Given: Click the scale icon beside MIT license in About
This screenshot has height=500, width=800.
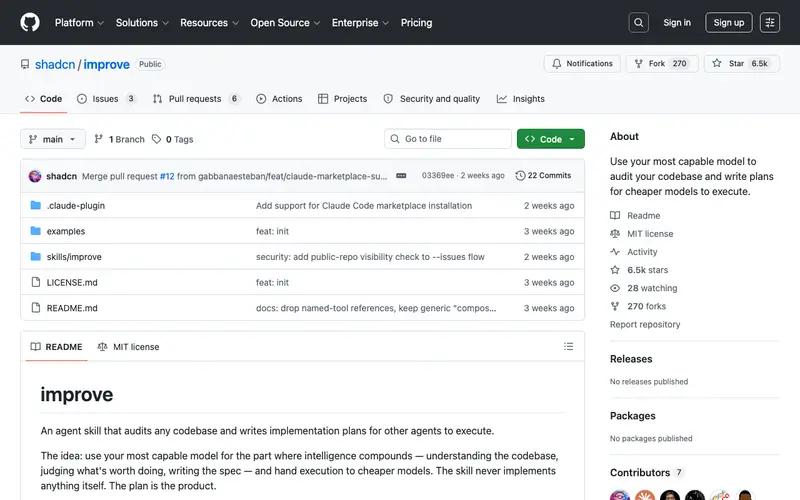Looking at the screenshot, I should coord(615,233).
